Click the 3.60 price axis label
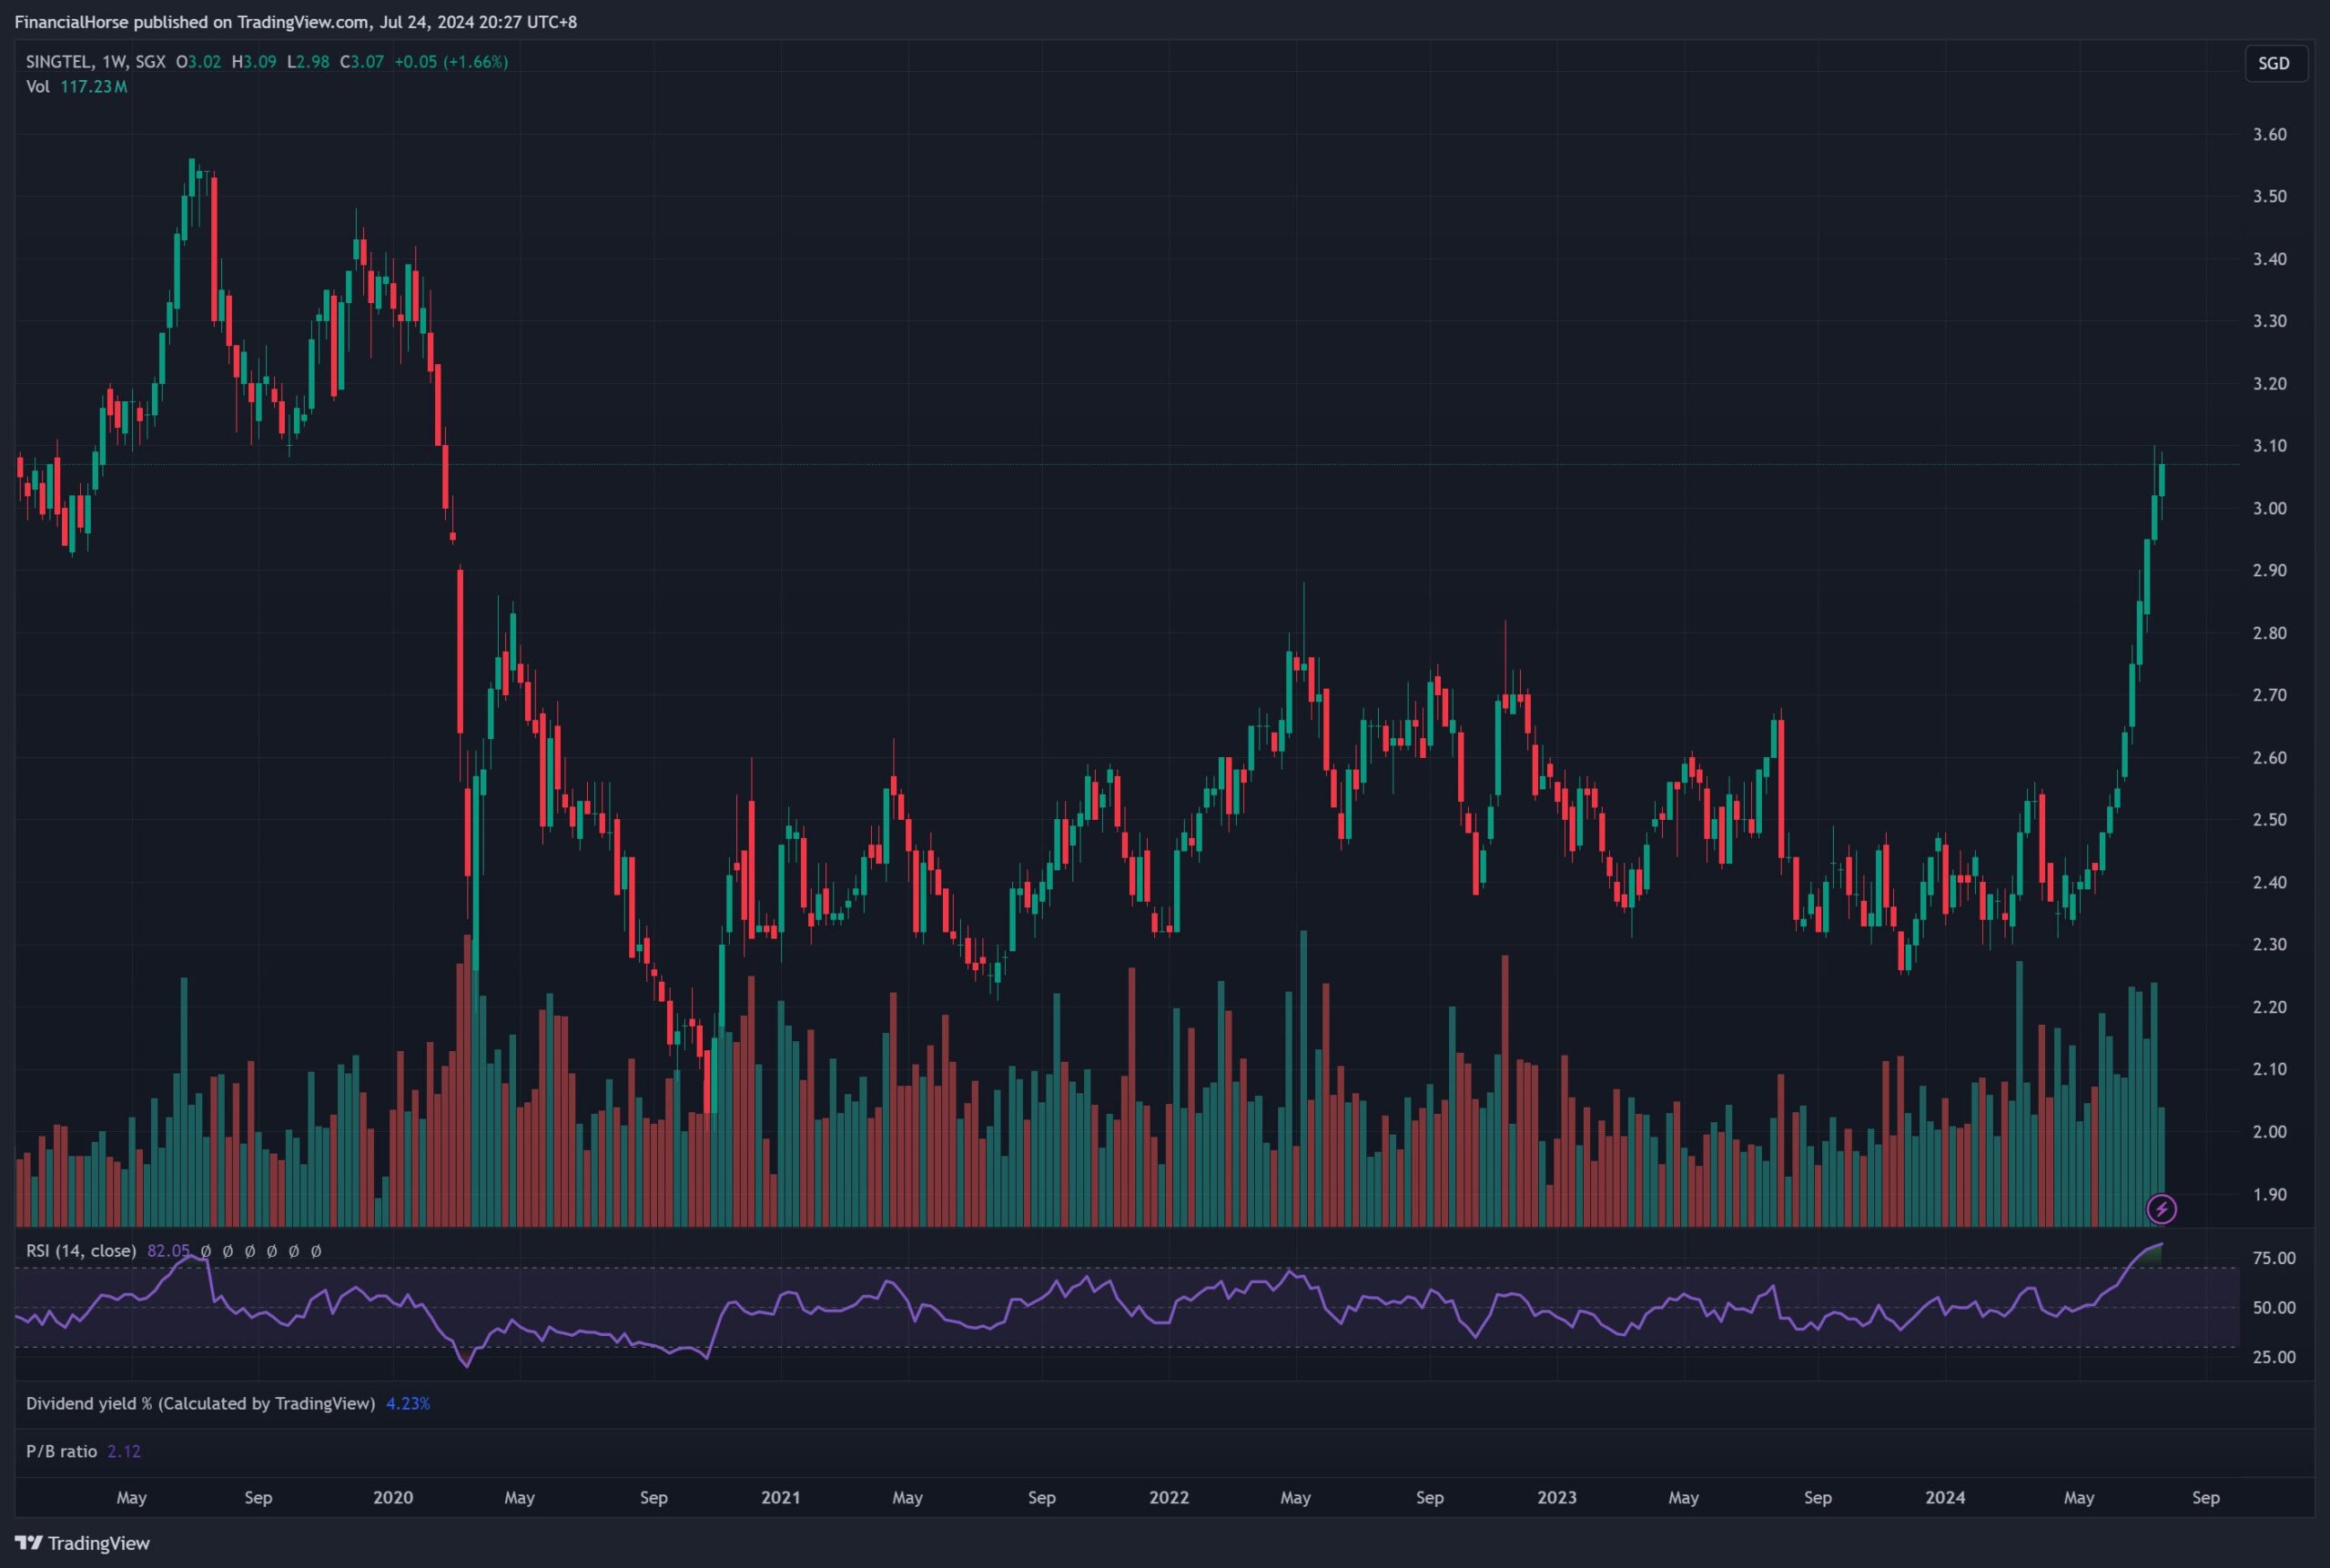 pyautogui.click(x=2269, y=135)
